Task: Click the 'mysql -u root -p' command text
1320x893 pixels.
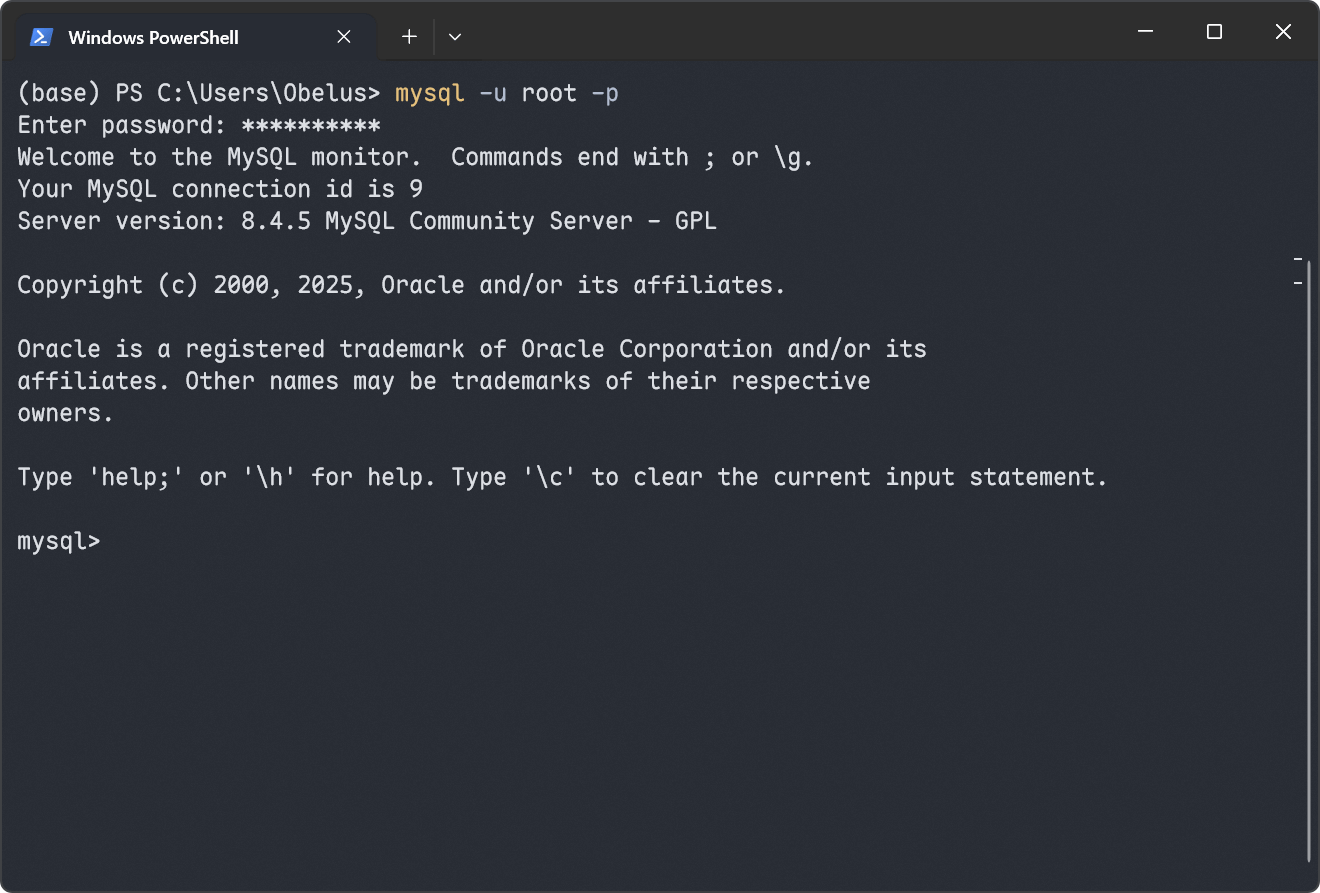Action: point(507,93)
